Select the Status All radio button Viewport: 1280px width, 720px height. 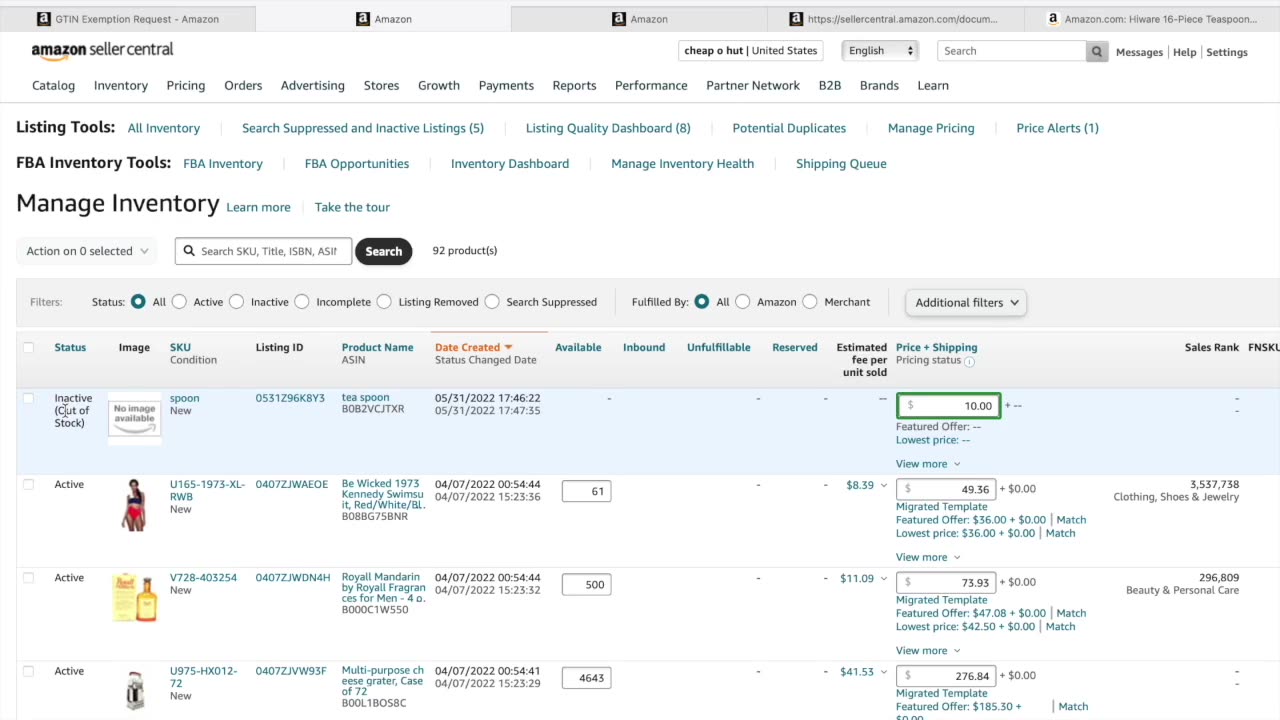(138, 302)
